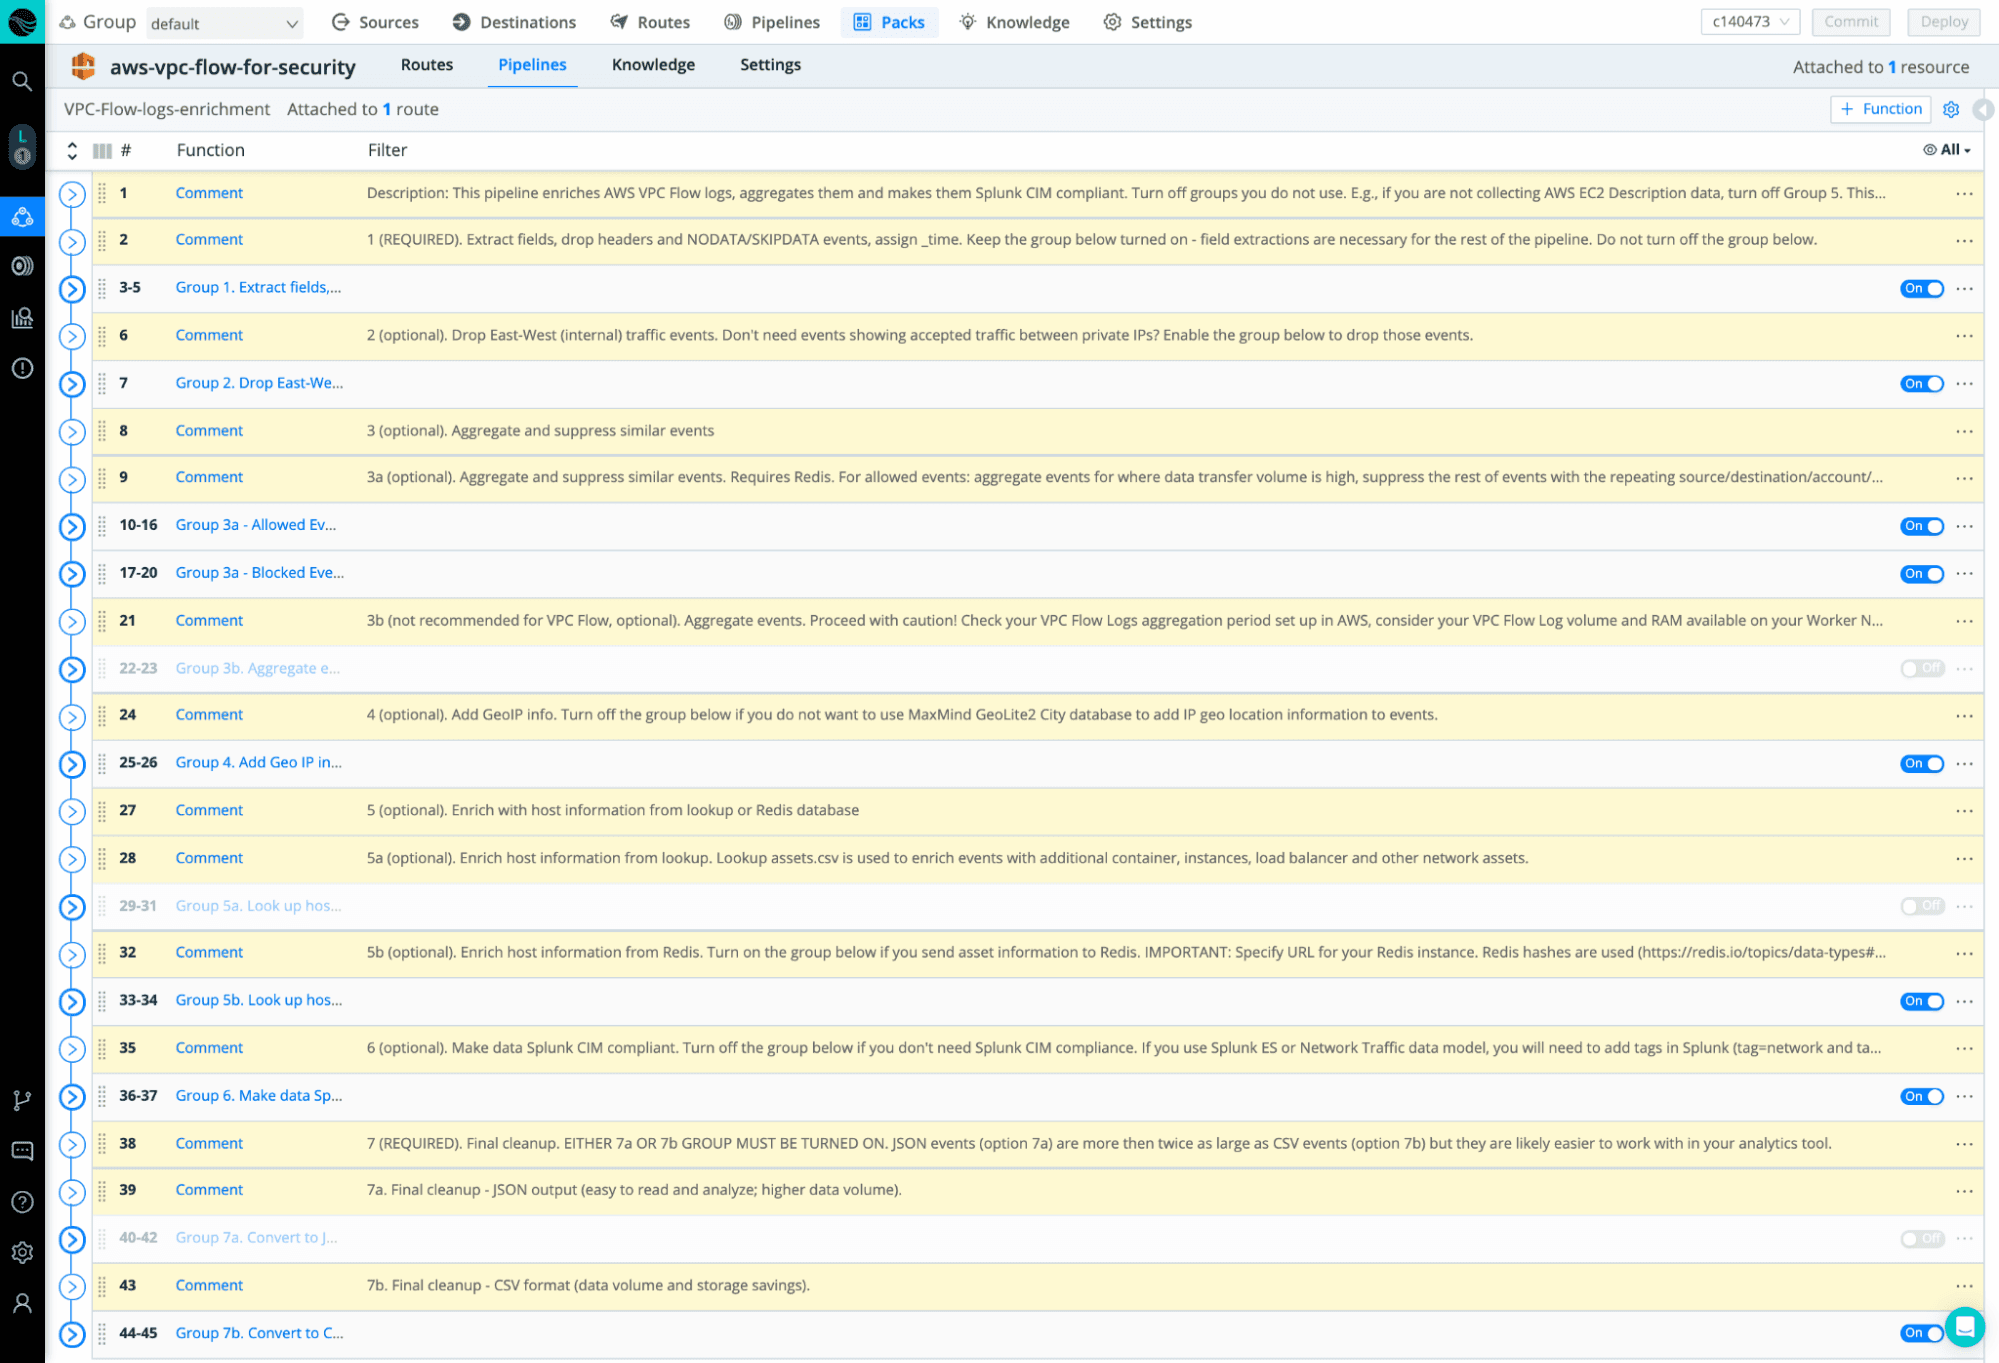This screenshot has height=1363, width=1999.
Task: Expand Group 1 Extract fields row
Action: (72, 289)
